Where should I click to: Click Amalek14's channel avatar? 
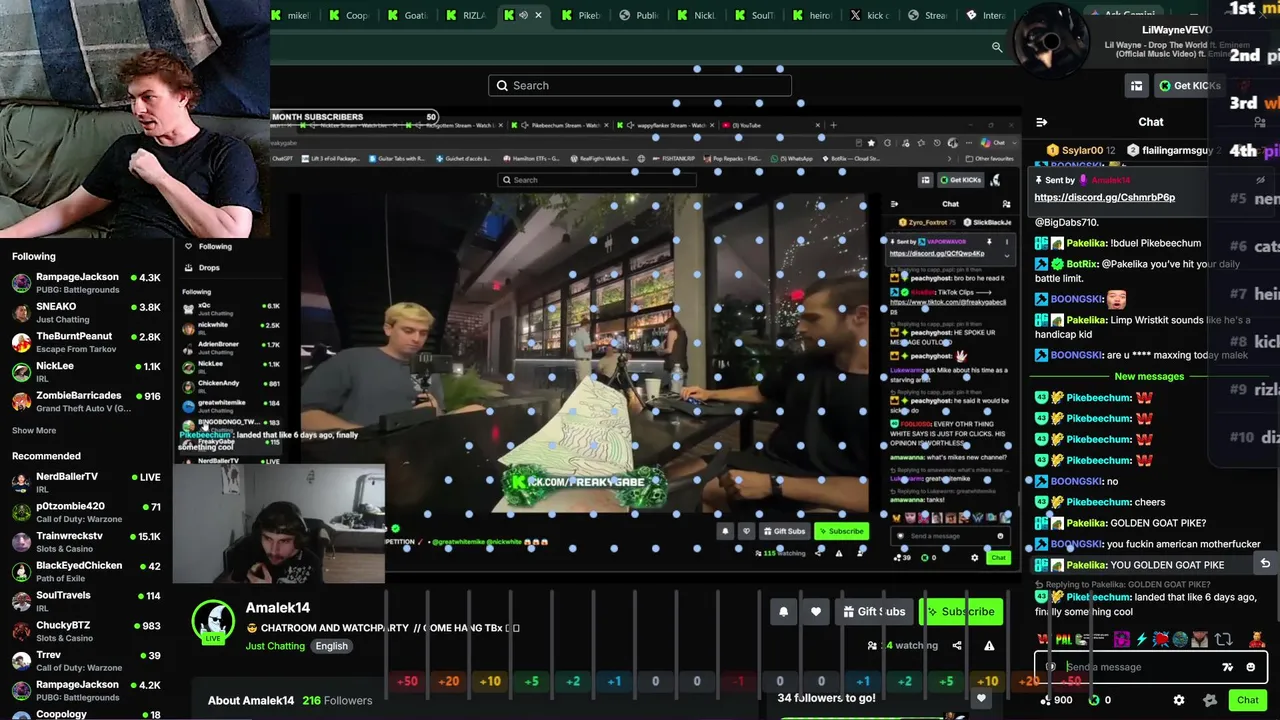pos(213,621)
